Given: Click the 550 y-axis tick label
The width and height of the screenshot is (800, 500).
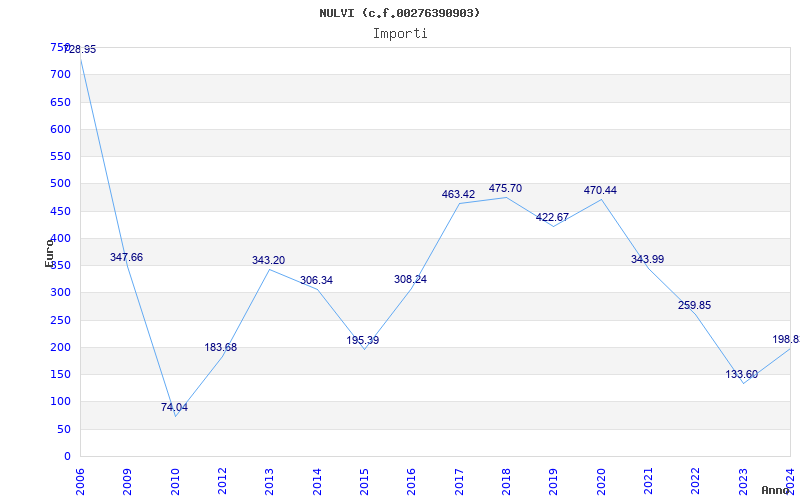Looking at the screenshot, I should point(60,157).
